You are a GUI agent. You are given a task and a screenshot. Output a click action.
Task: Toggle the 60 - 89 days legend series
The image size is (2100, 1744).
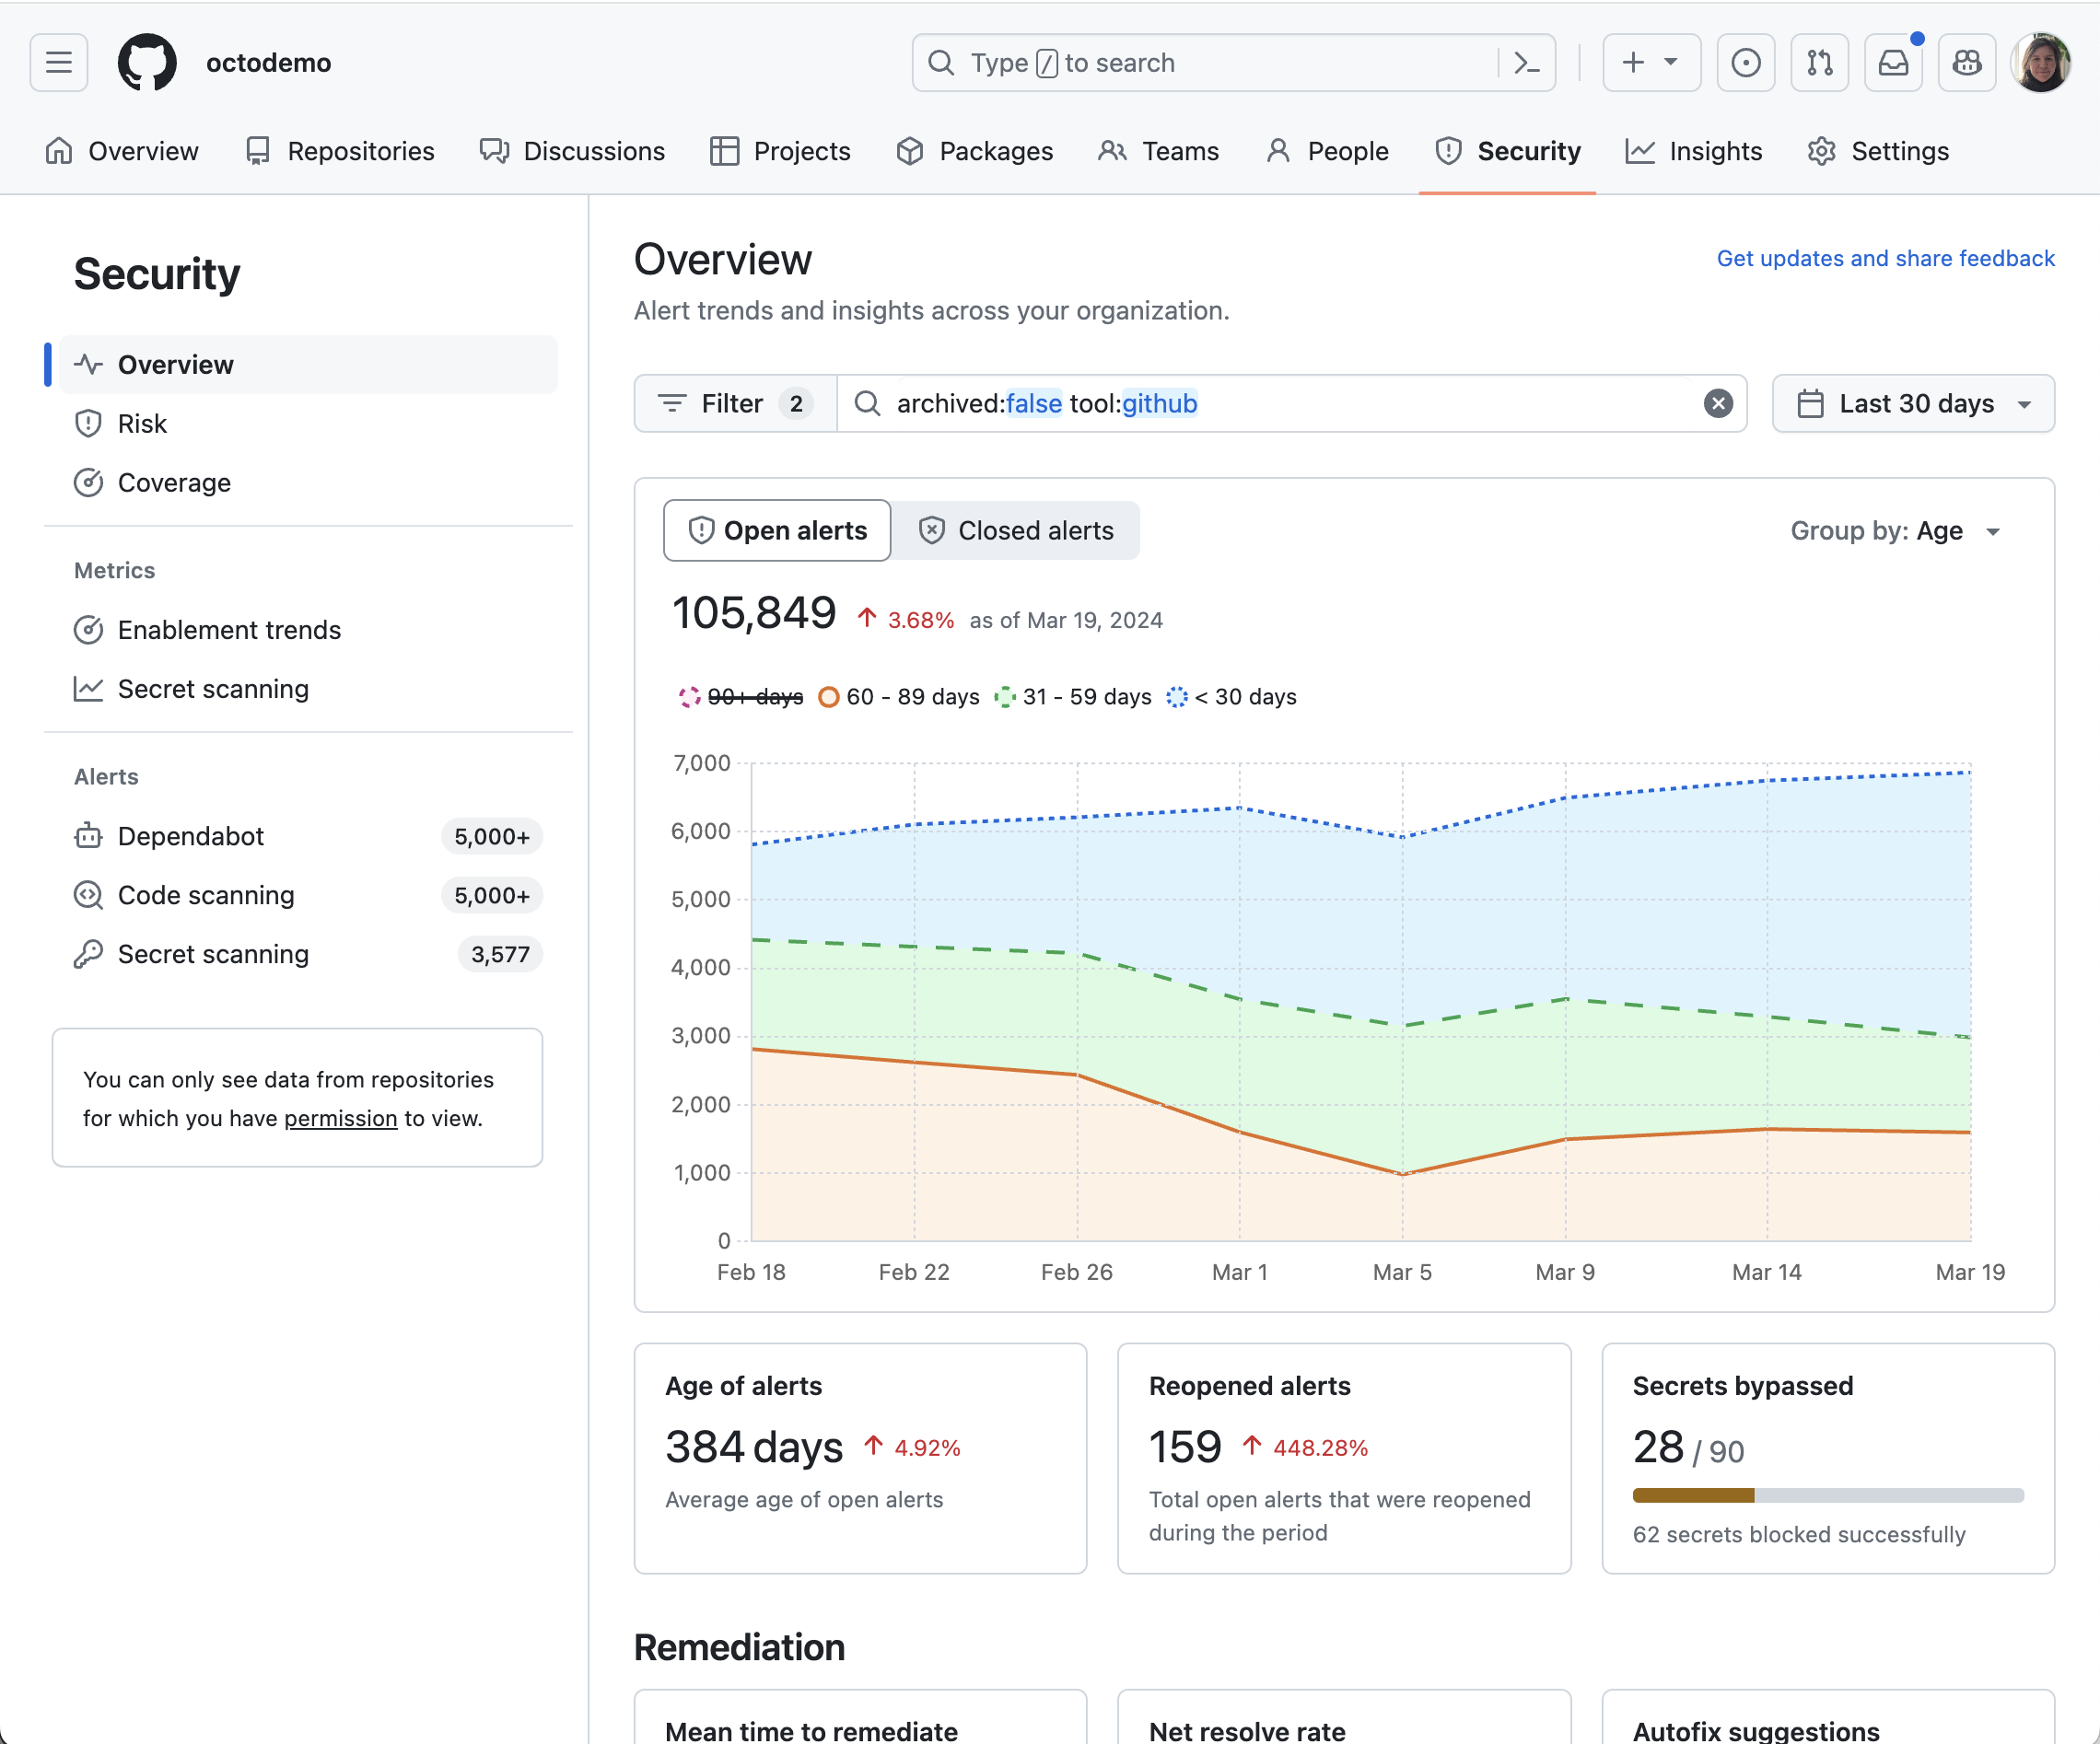899,697
